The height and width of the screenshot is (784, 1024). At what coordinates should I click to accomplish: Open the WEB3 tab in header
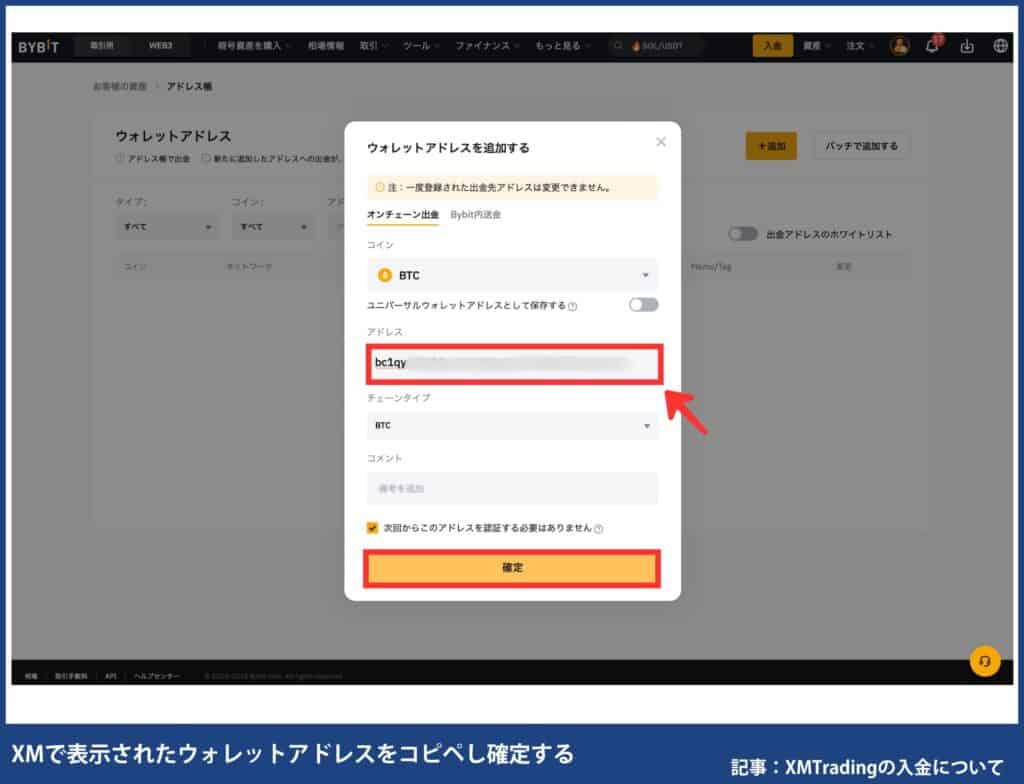point(161,46)
